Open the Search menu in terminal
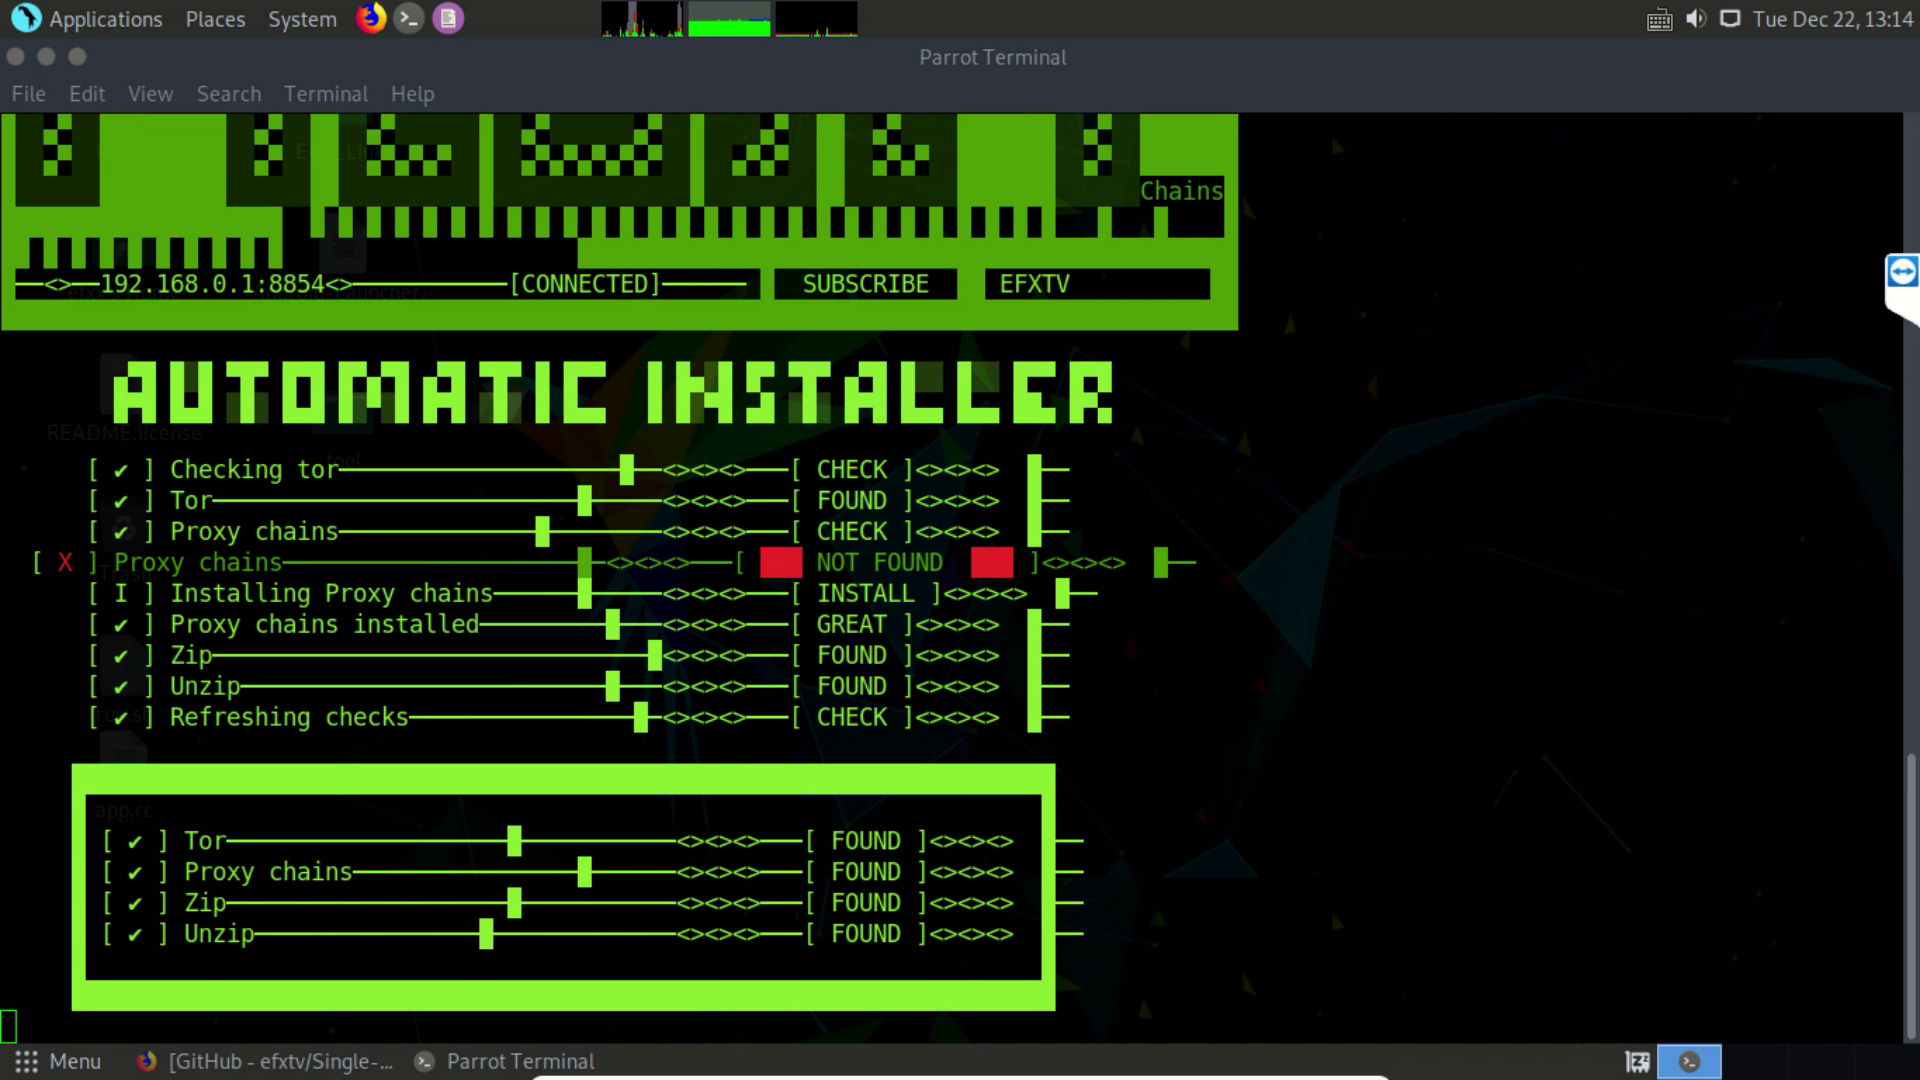The width and height of the screenshot is (1920, 1080). [x=228, y=94]
